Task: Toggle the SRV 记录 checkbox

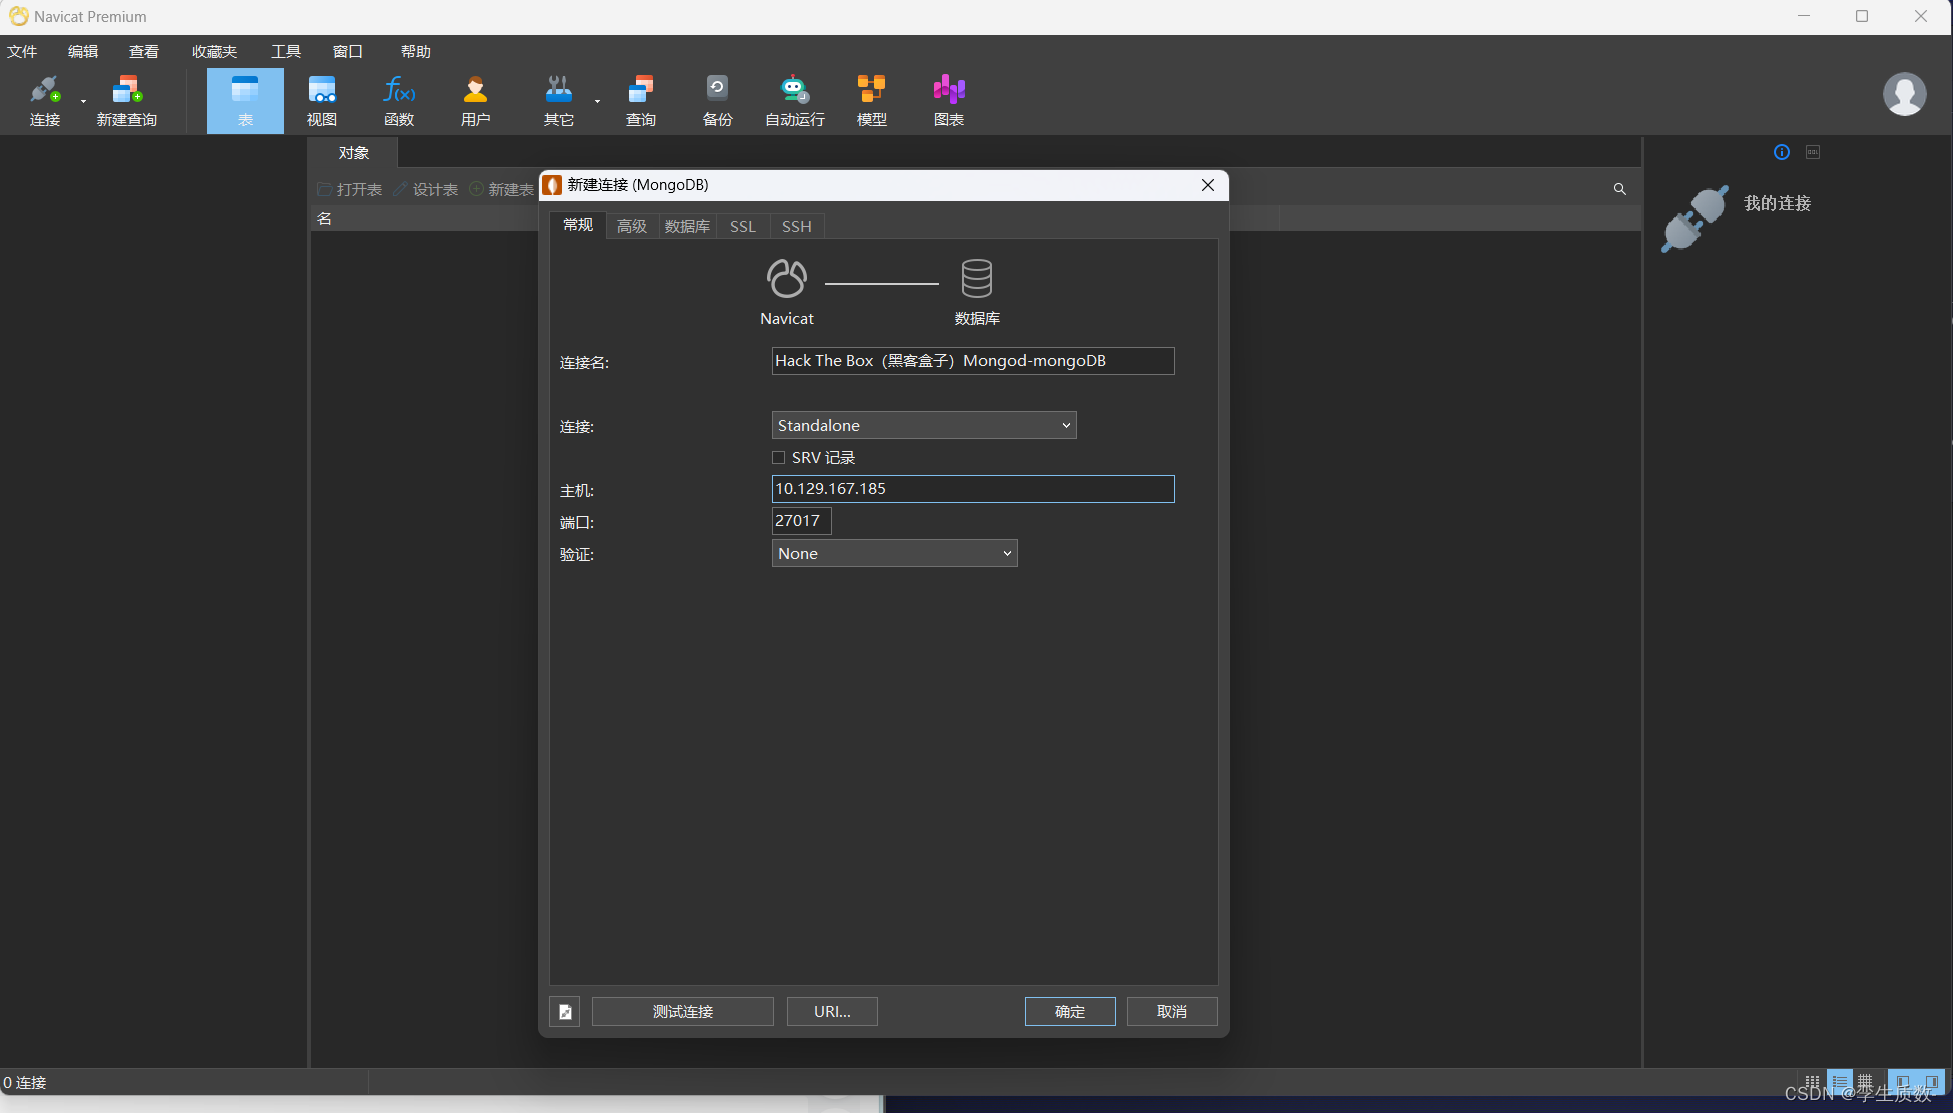Action: pyautogui.click(x=778, y=458)
